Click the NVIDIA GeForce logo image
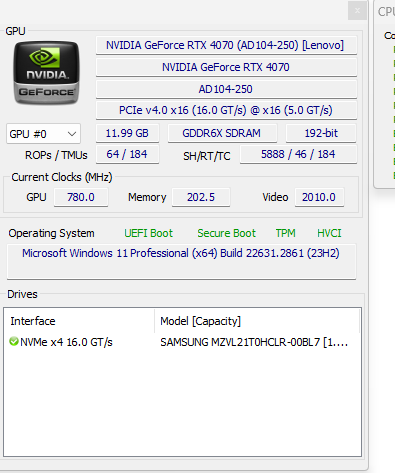395x473 pixels. click(46, 73)
